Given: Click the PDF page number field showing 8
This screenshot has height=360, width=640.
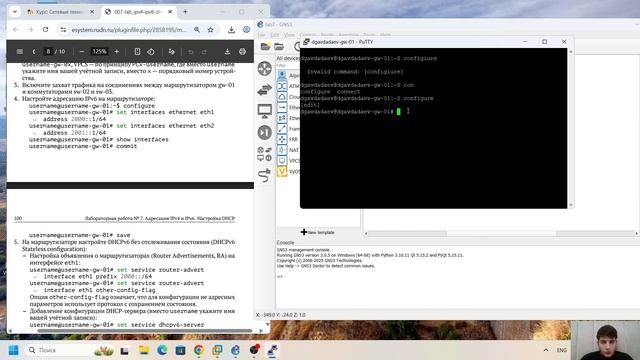Looking at the screenshot, I should coord(48,51).
